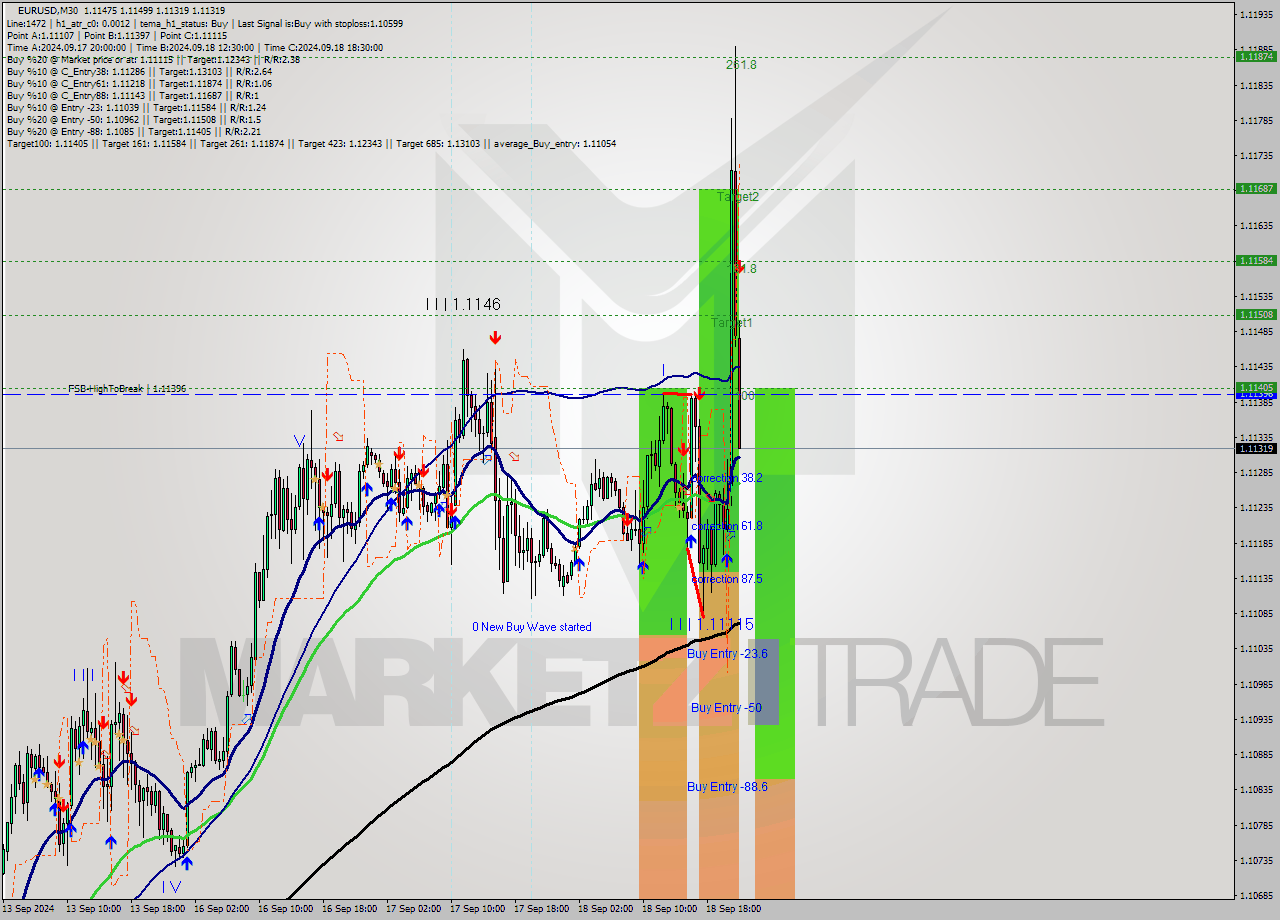Click the 'correction 61.8' label
This screenshot has height=920, width=1280.
727,526
